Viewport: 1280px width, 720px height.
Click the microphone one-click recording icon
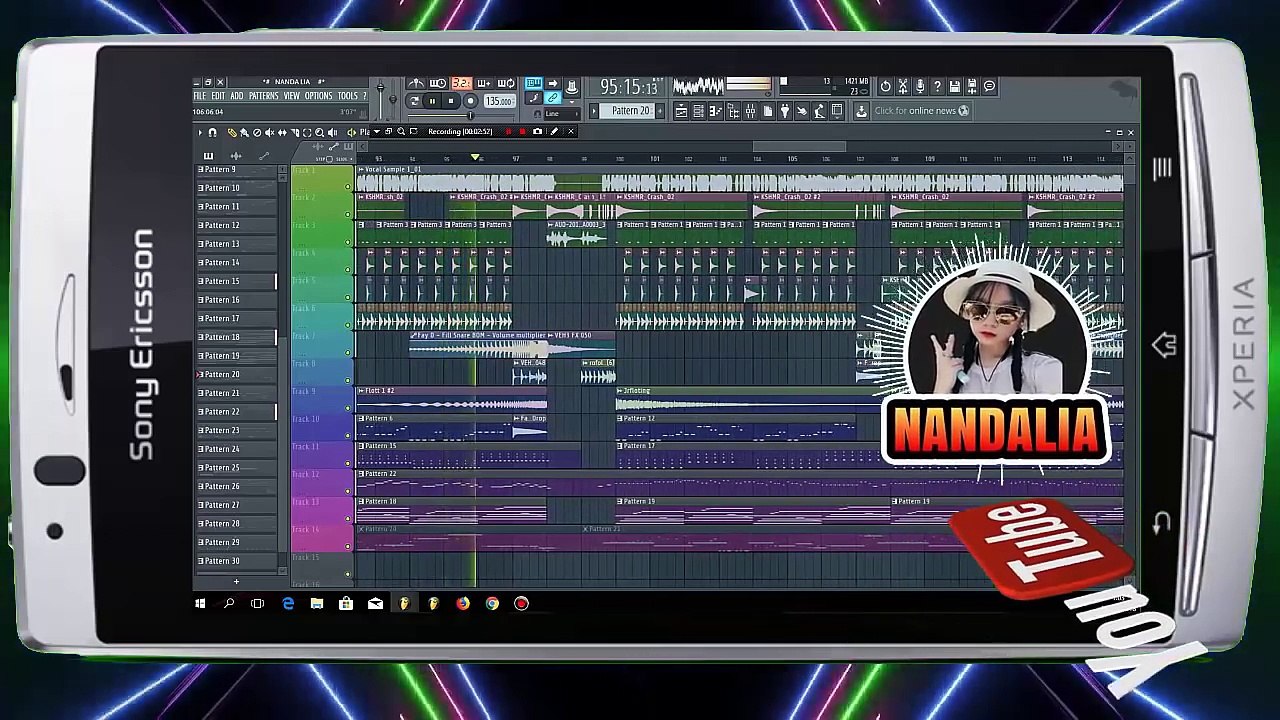[x=920, y=86]
